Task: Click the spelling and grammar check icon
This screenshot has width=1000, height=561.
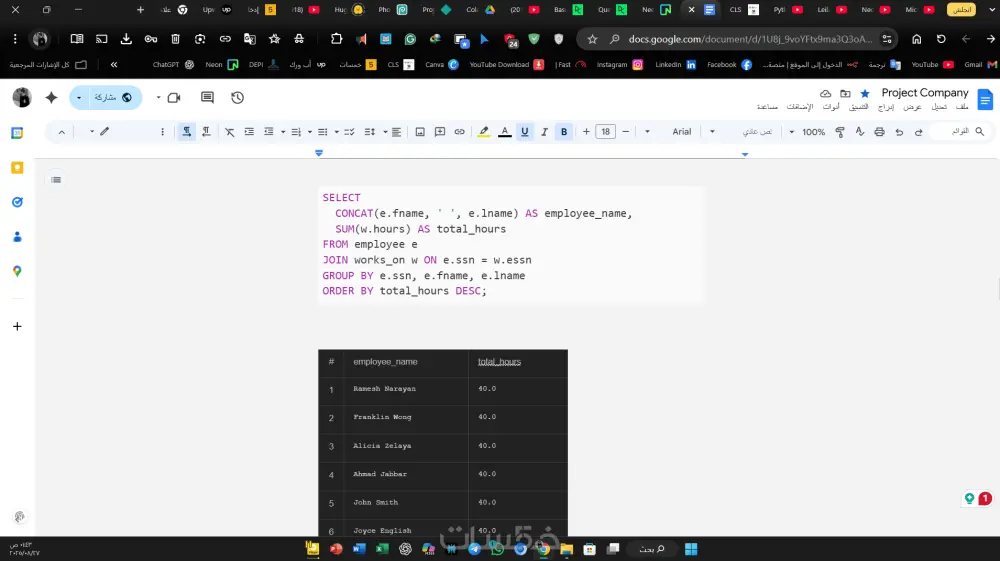Action: click(860, 132)
